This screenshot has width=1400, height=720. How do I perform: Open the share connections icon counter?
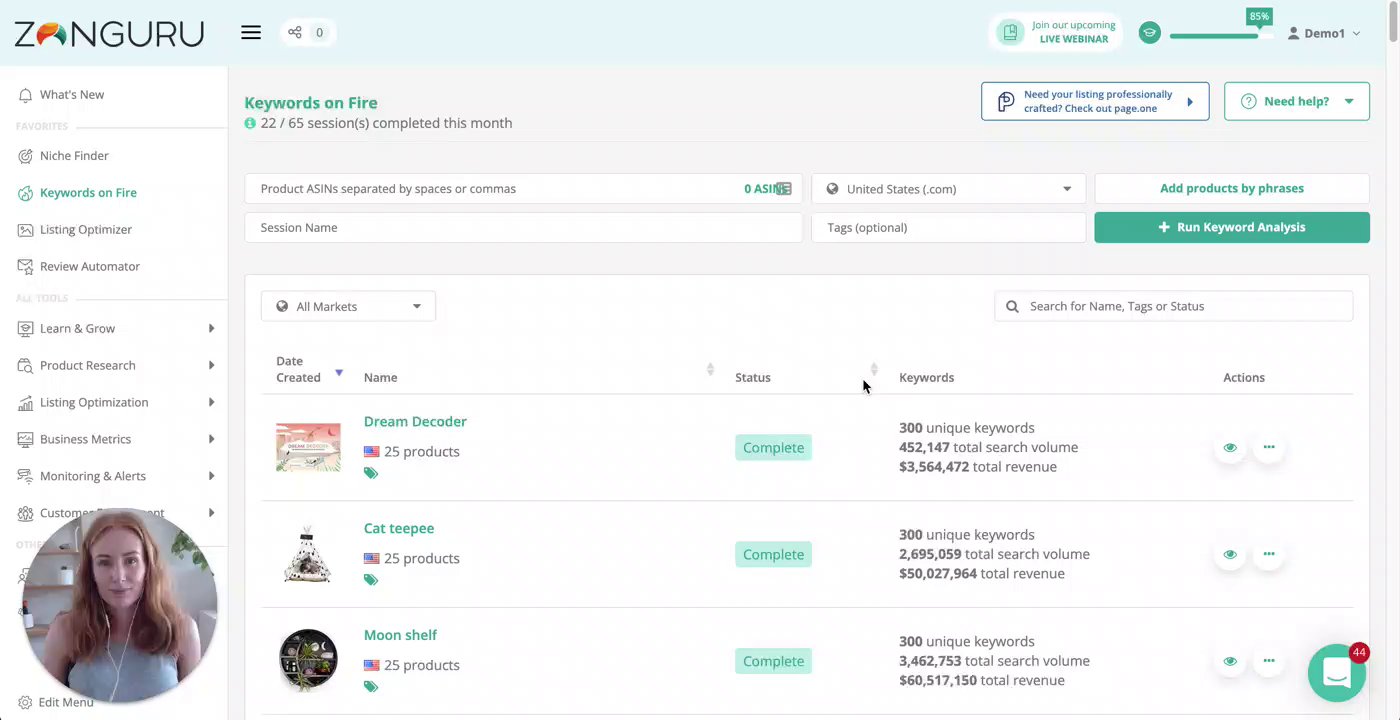[307, 33]
